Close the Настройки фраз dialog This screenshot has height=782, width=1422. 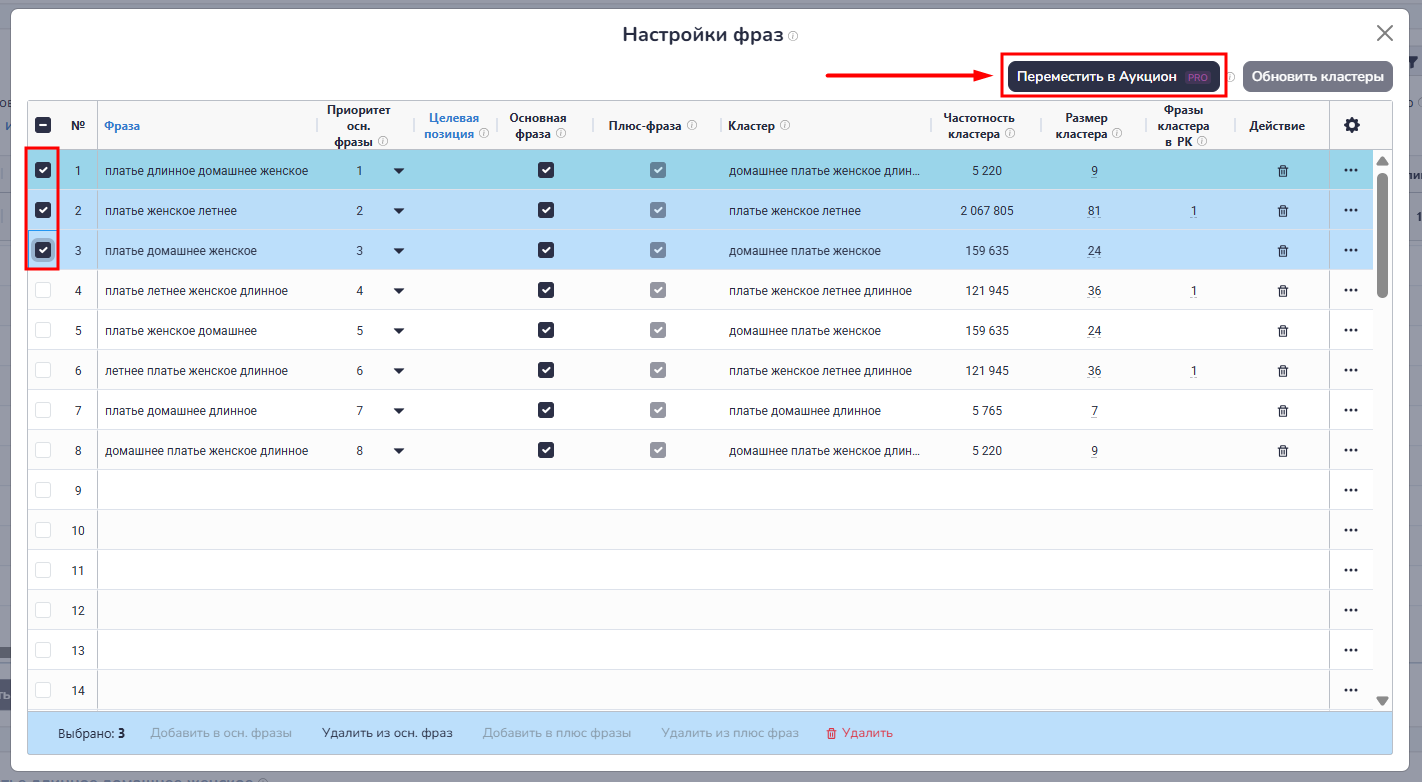pos(1385,33)
